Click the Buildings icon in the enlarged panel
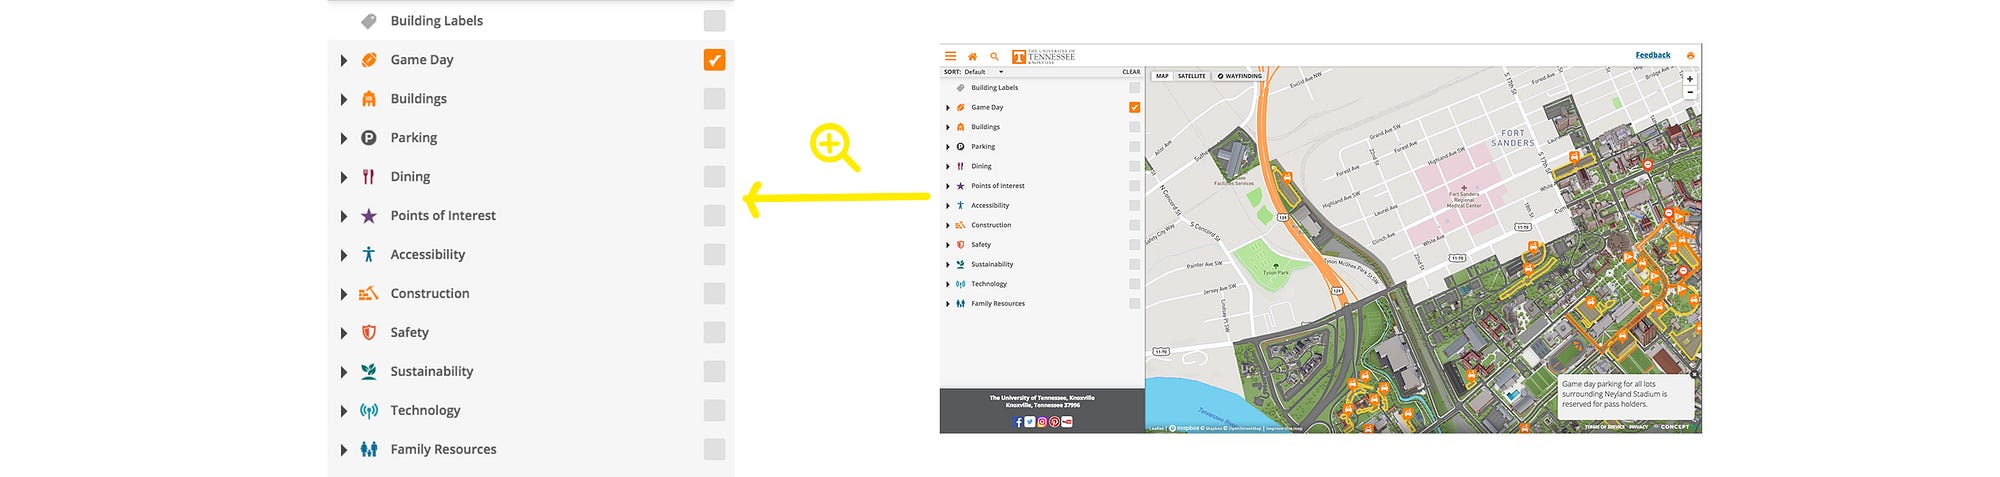 [369, 99]
